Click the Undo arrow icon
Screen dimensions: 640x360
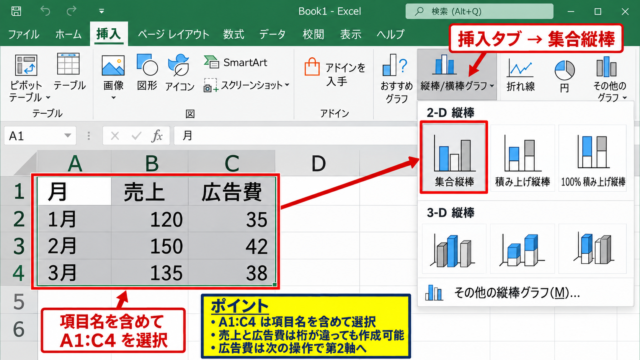45,11
